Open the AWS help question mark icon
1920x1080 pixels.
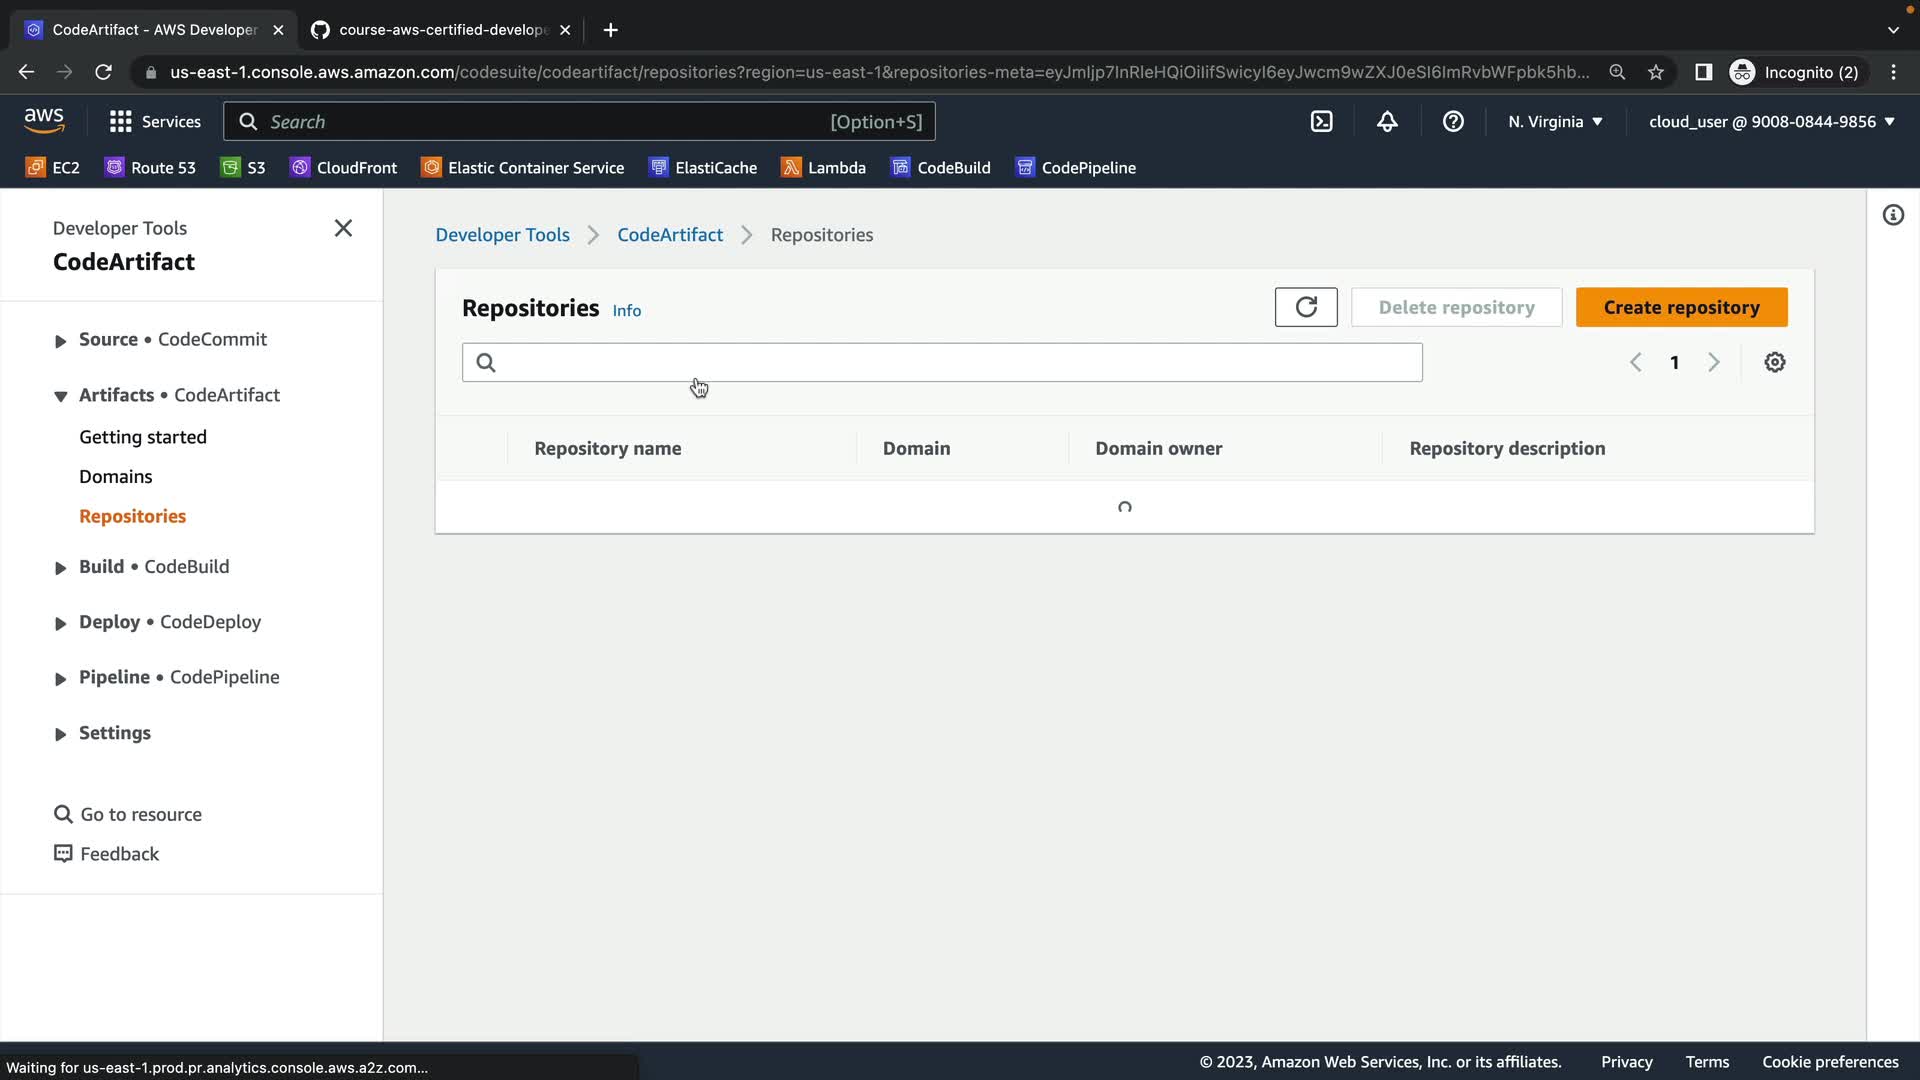(1453, 121)
